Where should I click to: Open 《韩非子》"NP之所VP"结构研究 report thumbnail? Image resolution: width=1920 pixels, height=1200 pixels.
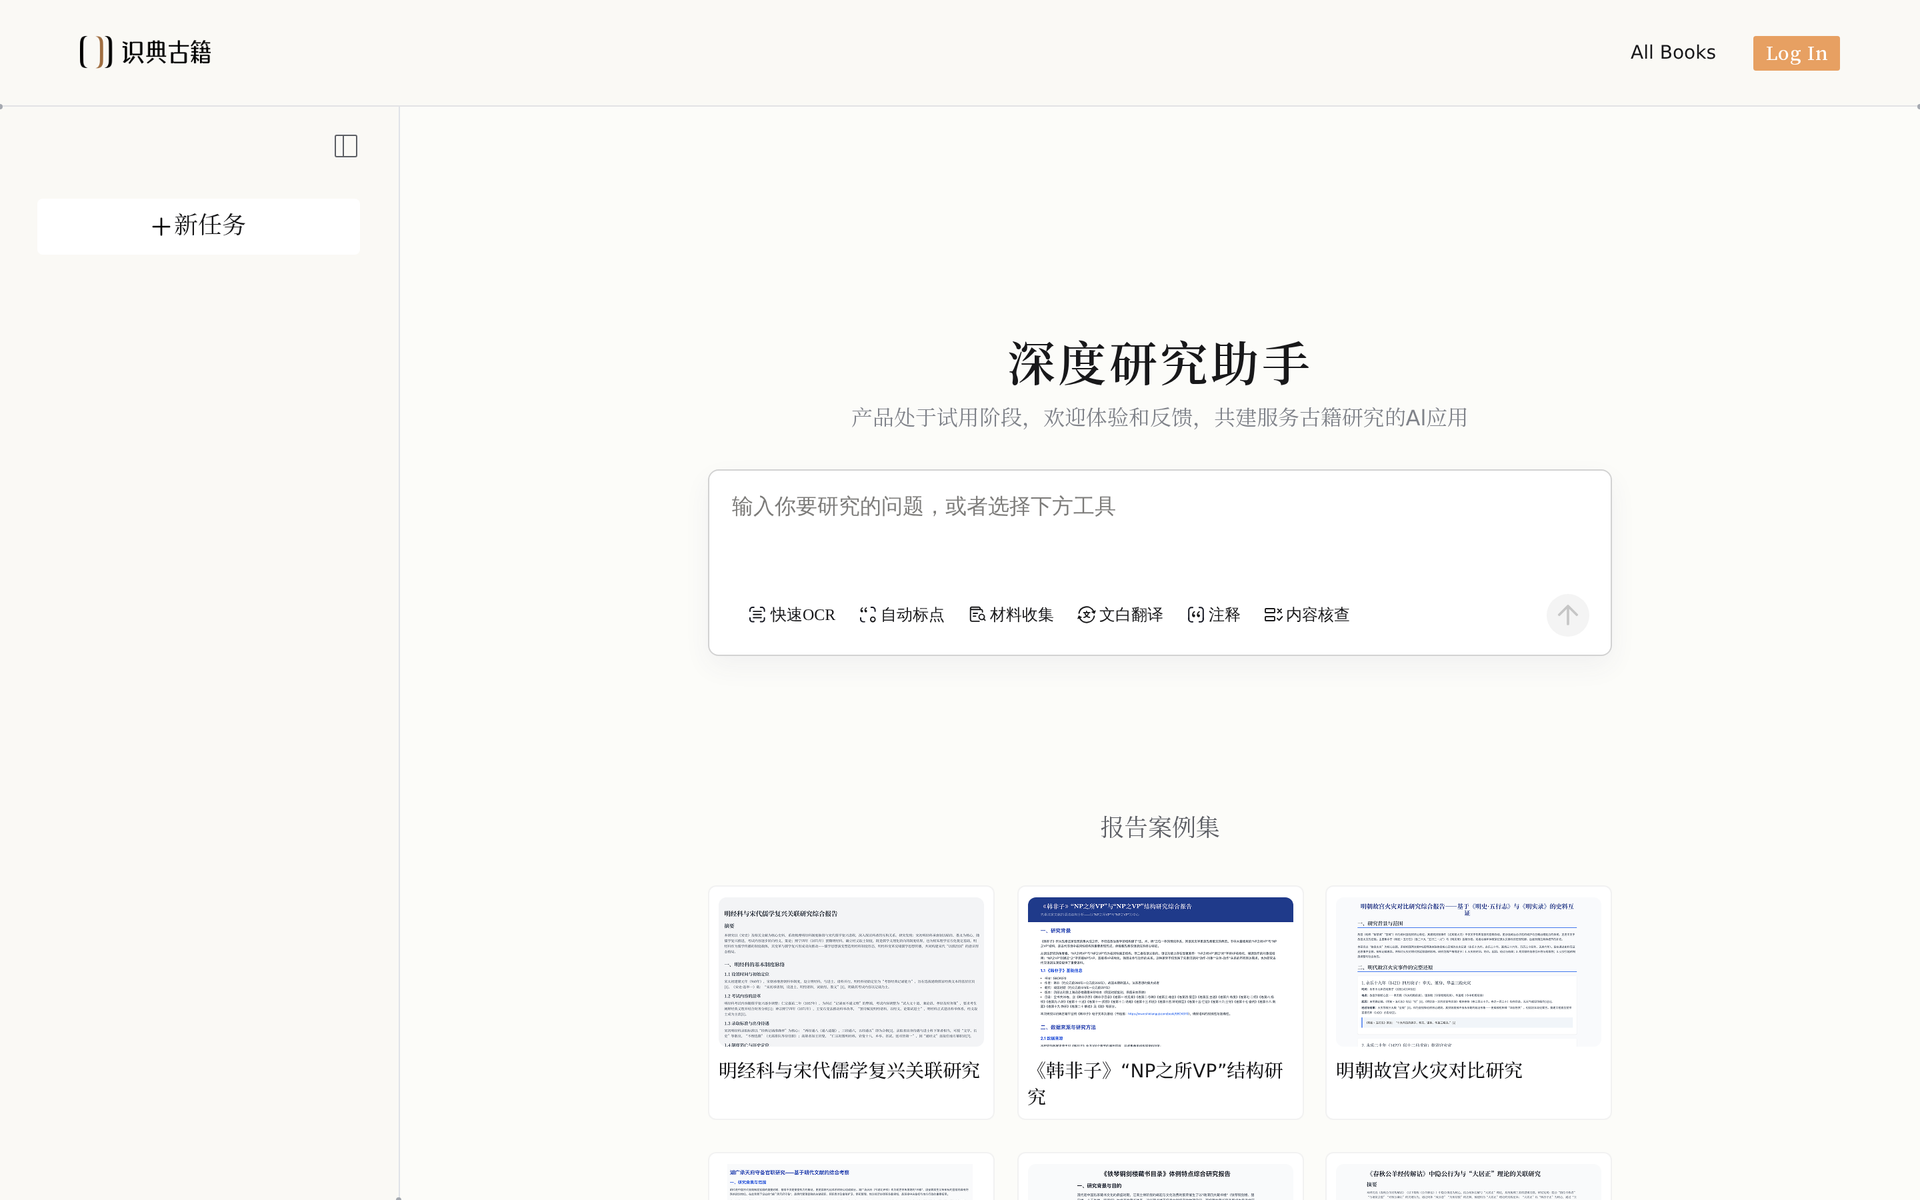[1160, 972]
